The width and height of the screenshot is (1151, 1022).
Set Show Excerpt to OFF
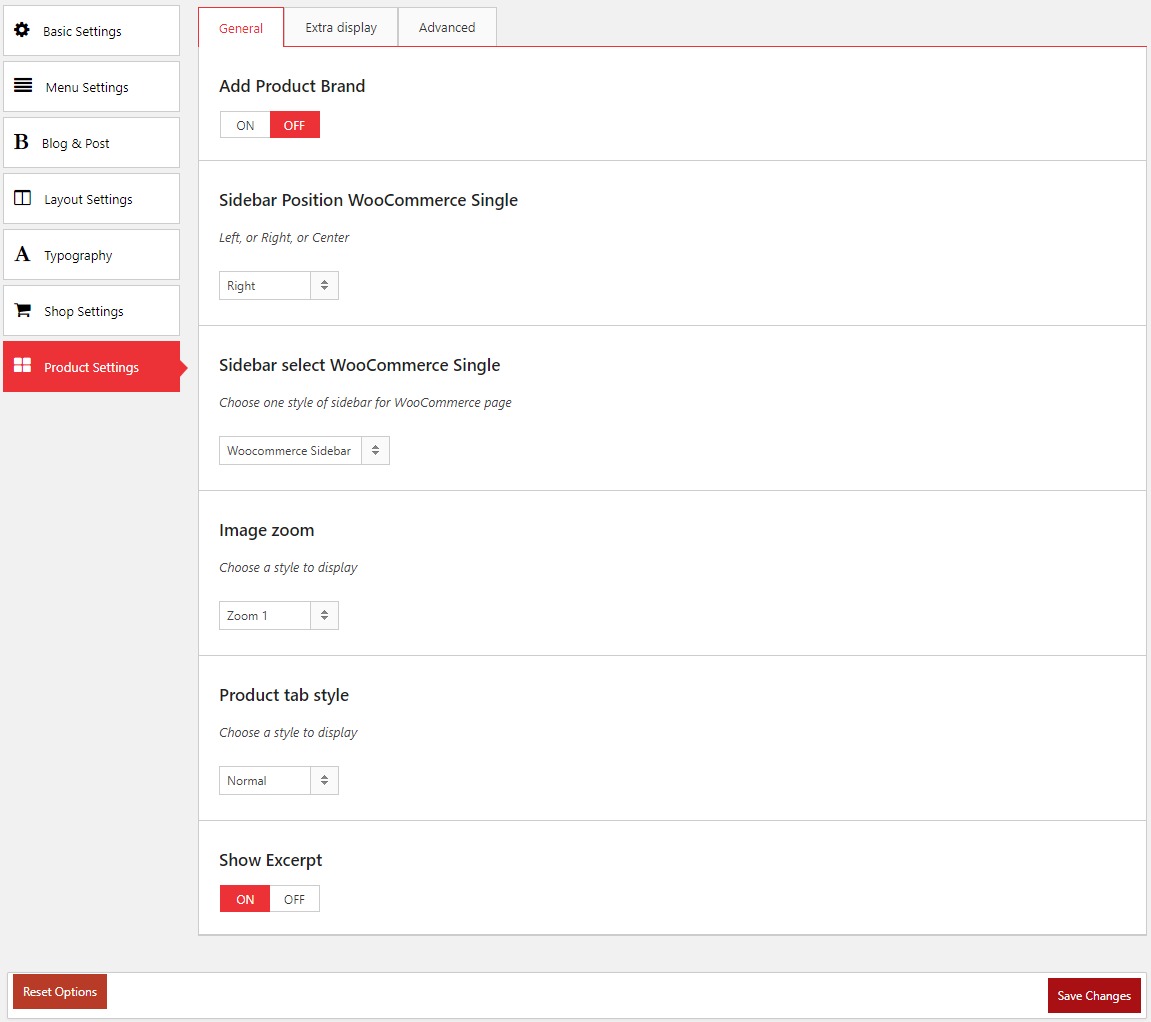pos(294,899)
